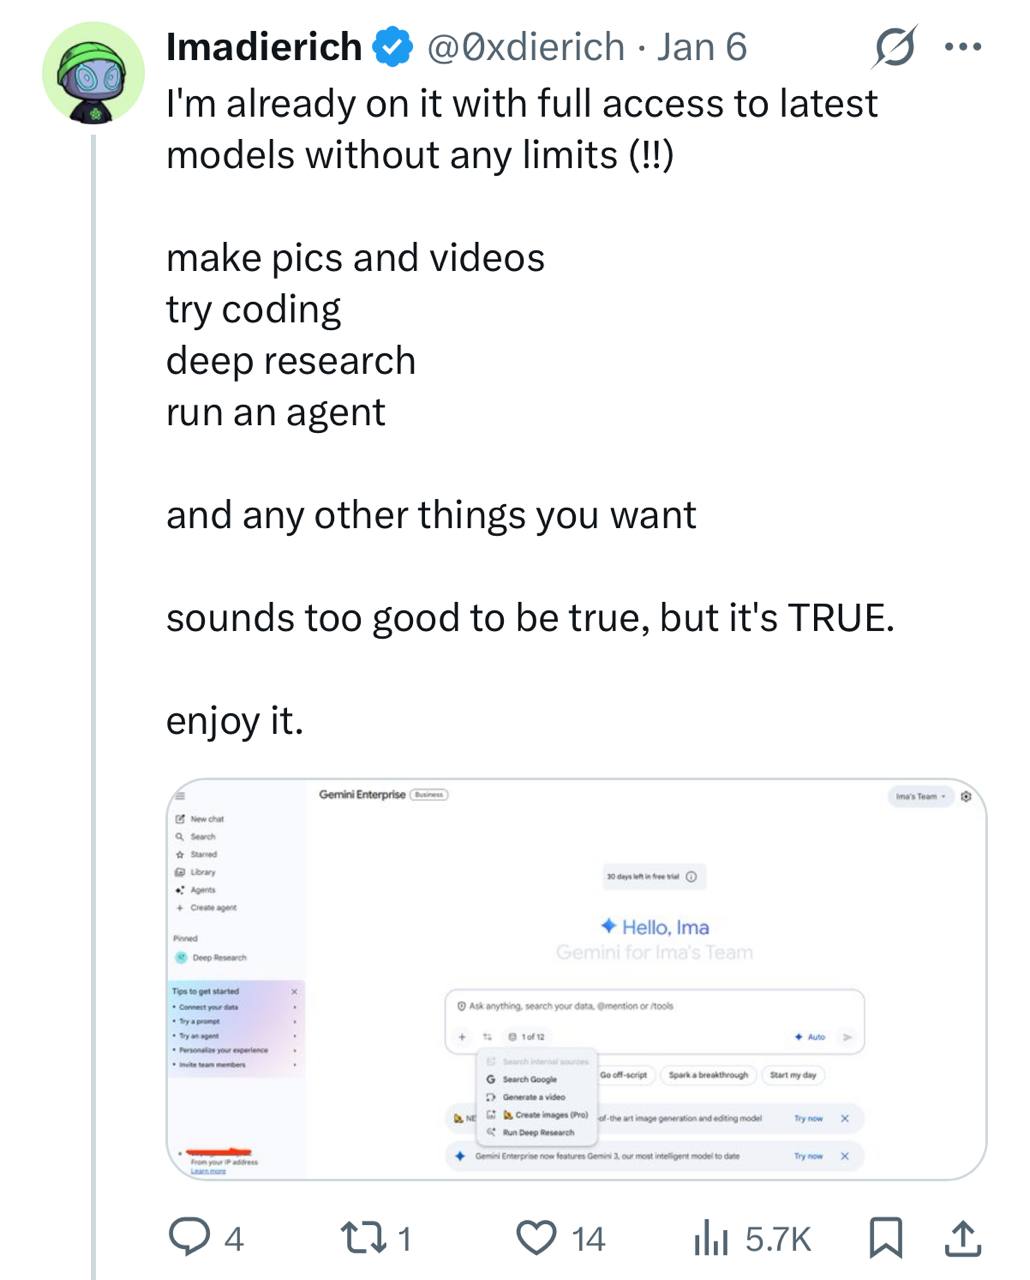This screenshot has width=1030, height=1280.
Task: Choose Search Google from the tools menu
Action: point(529,1079)
